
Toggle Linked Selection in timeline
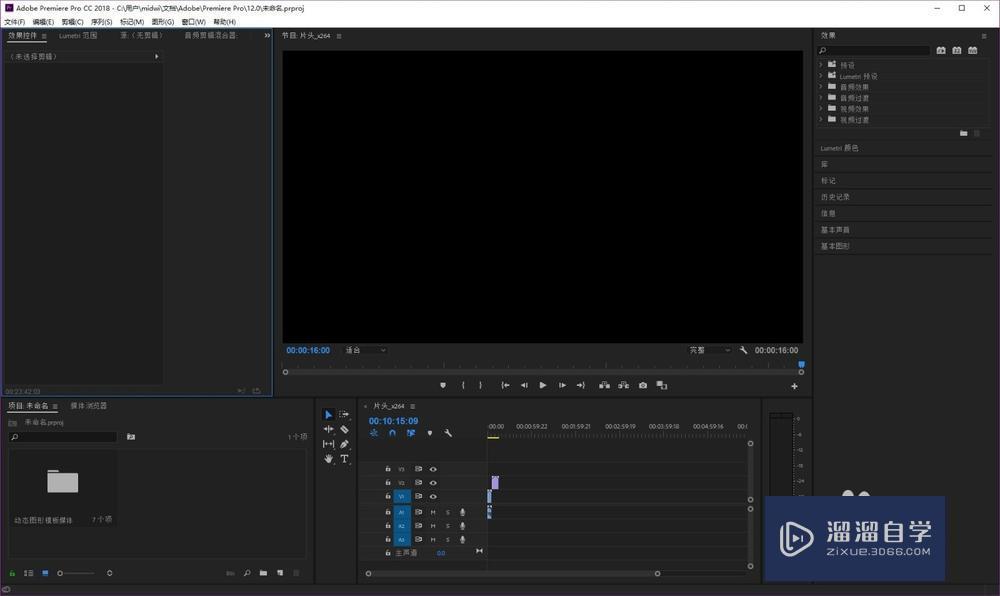[411, 433]
